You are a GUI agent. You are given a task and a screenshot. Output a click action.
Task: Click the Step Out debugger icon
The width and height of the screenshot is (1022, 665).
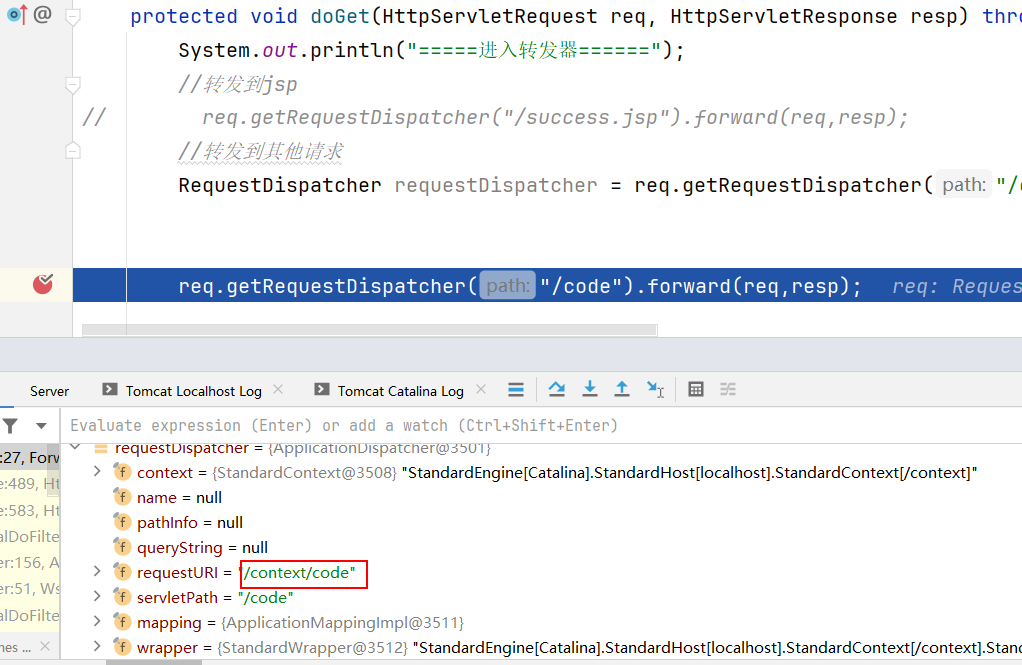coord(622,389)
